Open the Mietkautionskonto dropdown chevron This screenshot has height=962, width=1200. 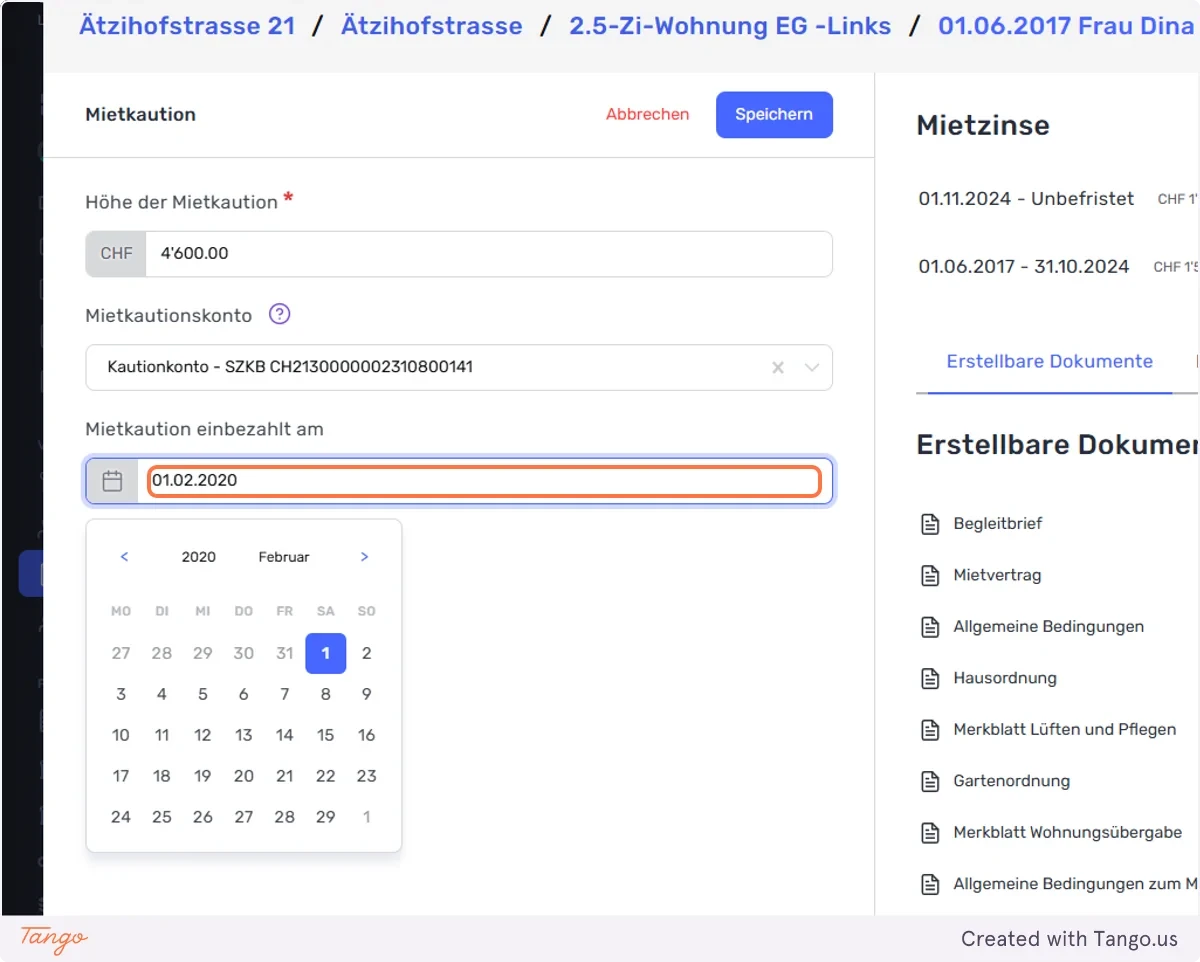pos(812,368)
